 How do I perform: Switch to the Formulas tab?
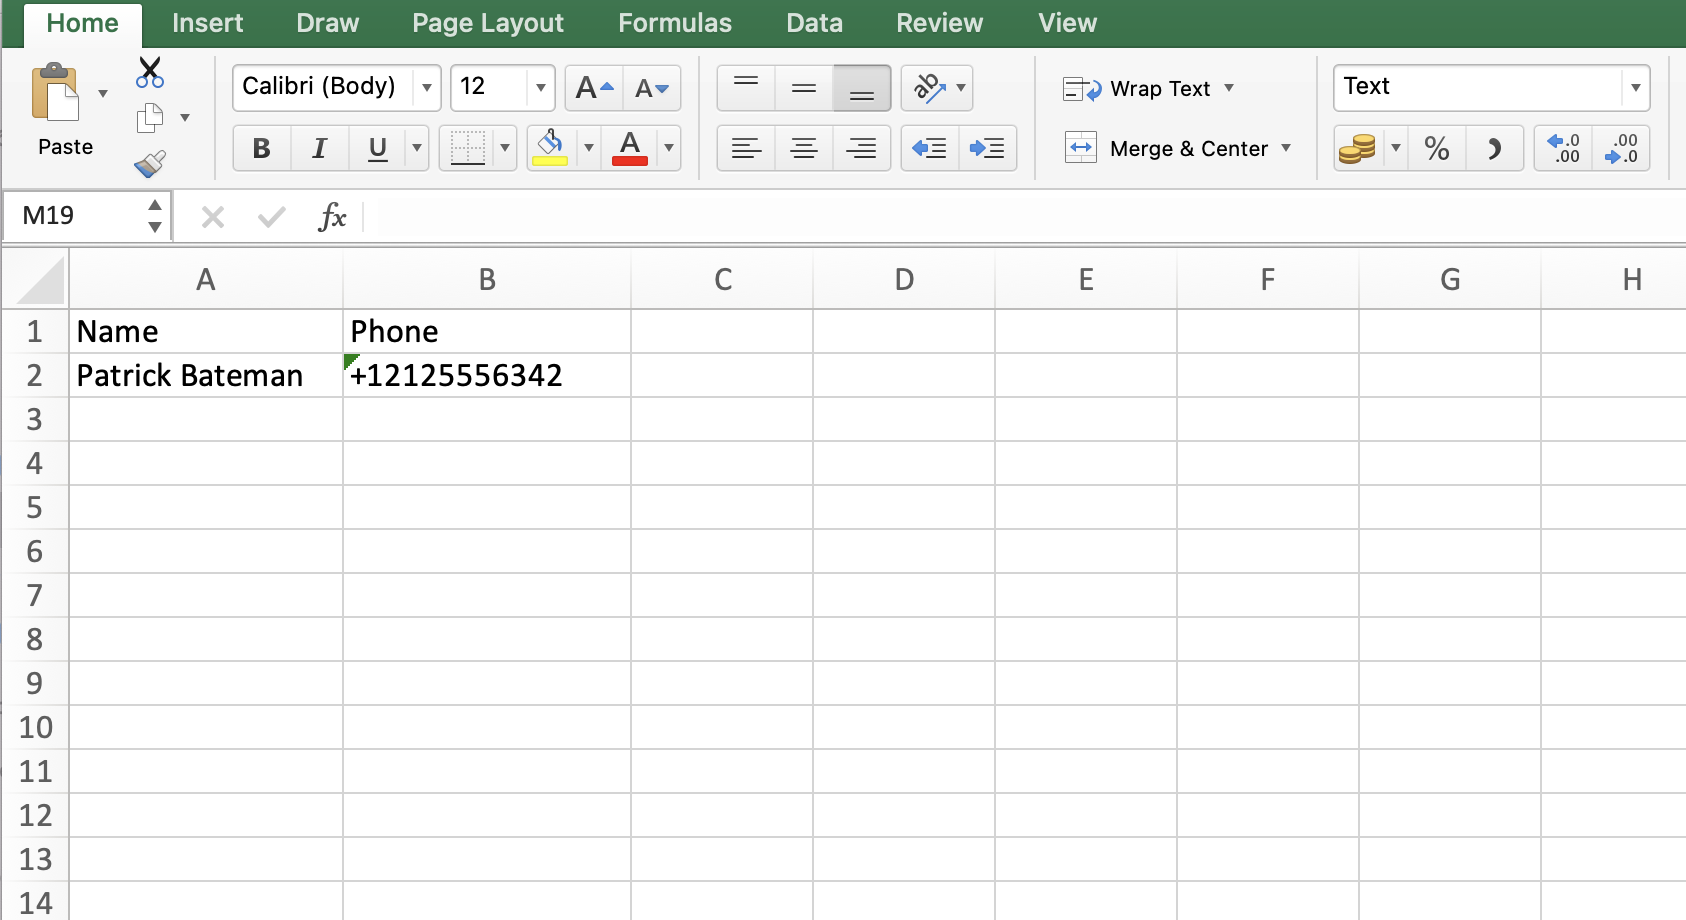click(x=674, y=23)
